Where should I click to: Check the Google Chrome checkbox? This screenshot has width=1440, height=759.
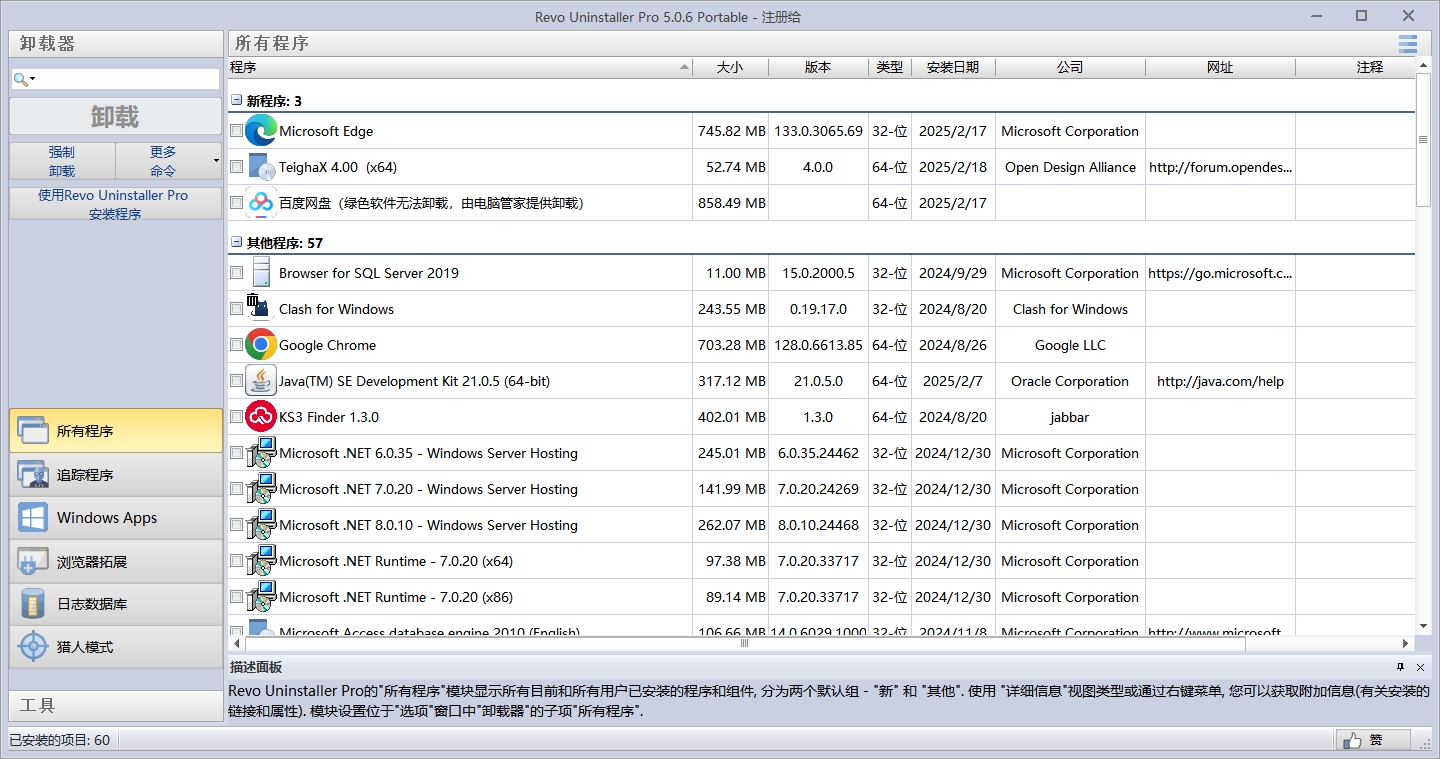[x=236, y=345]
